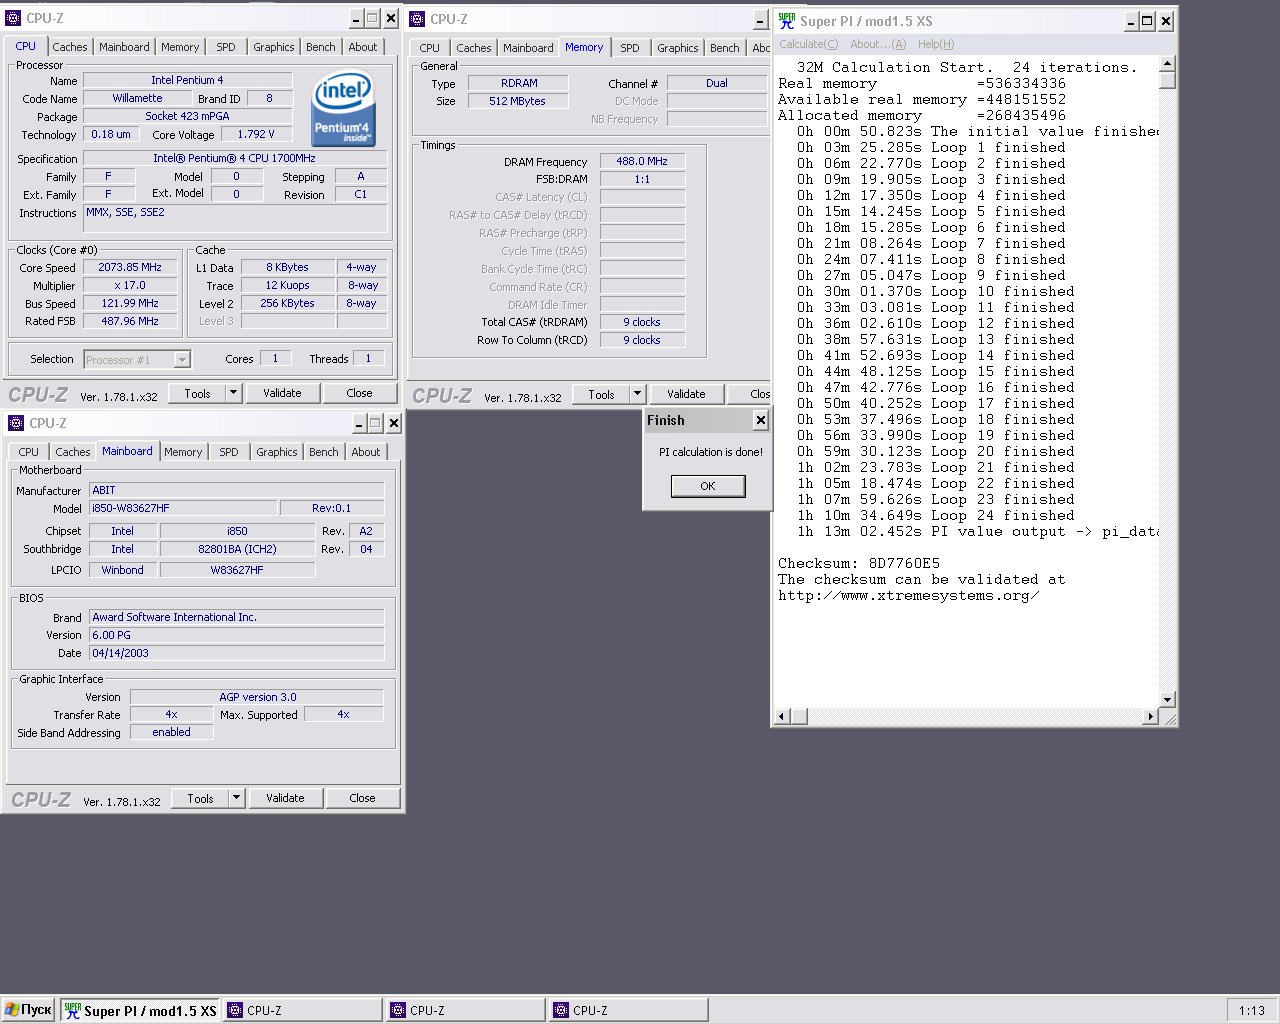Click the Tools button in the Mainboard window
This screenshot has height=1024, width=1280.
(x=200, y=798)
